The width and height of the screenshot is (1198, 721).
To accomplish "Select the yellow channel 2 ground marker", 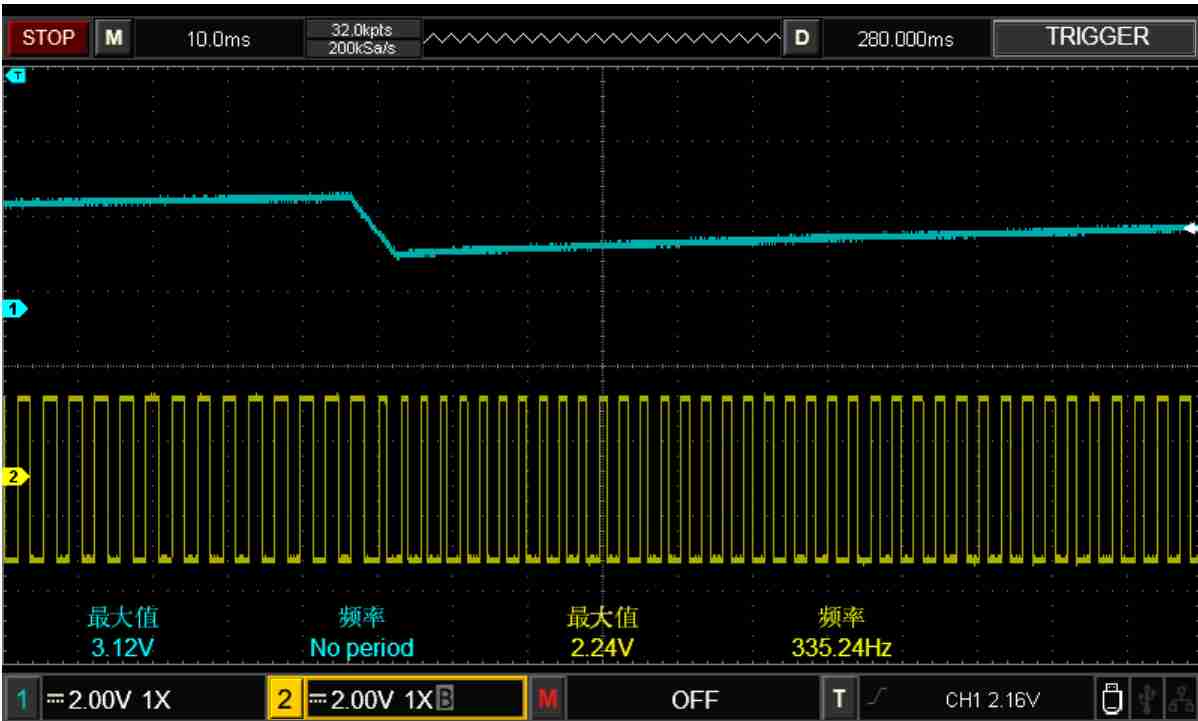I will (14, 477).
